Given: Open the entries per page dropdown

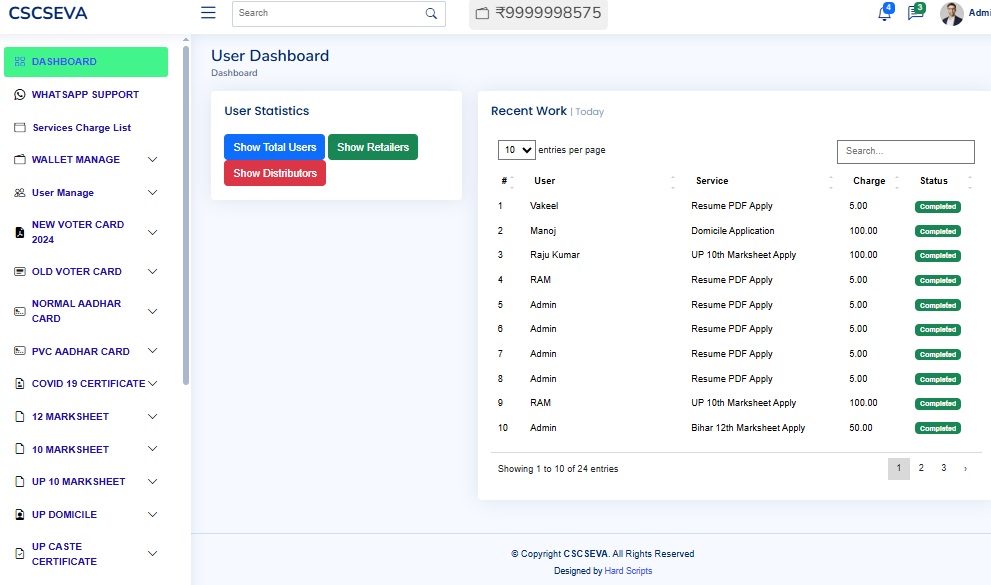Looking at the screenshot, I should (x=516, y=150).
